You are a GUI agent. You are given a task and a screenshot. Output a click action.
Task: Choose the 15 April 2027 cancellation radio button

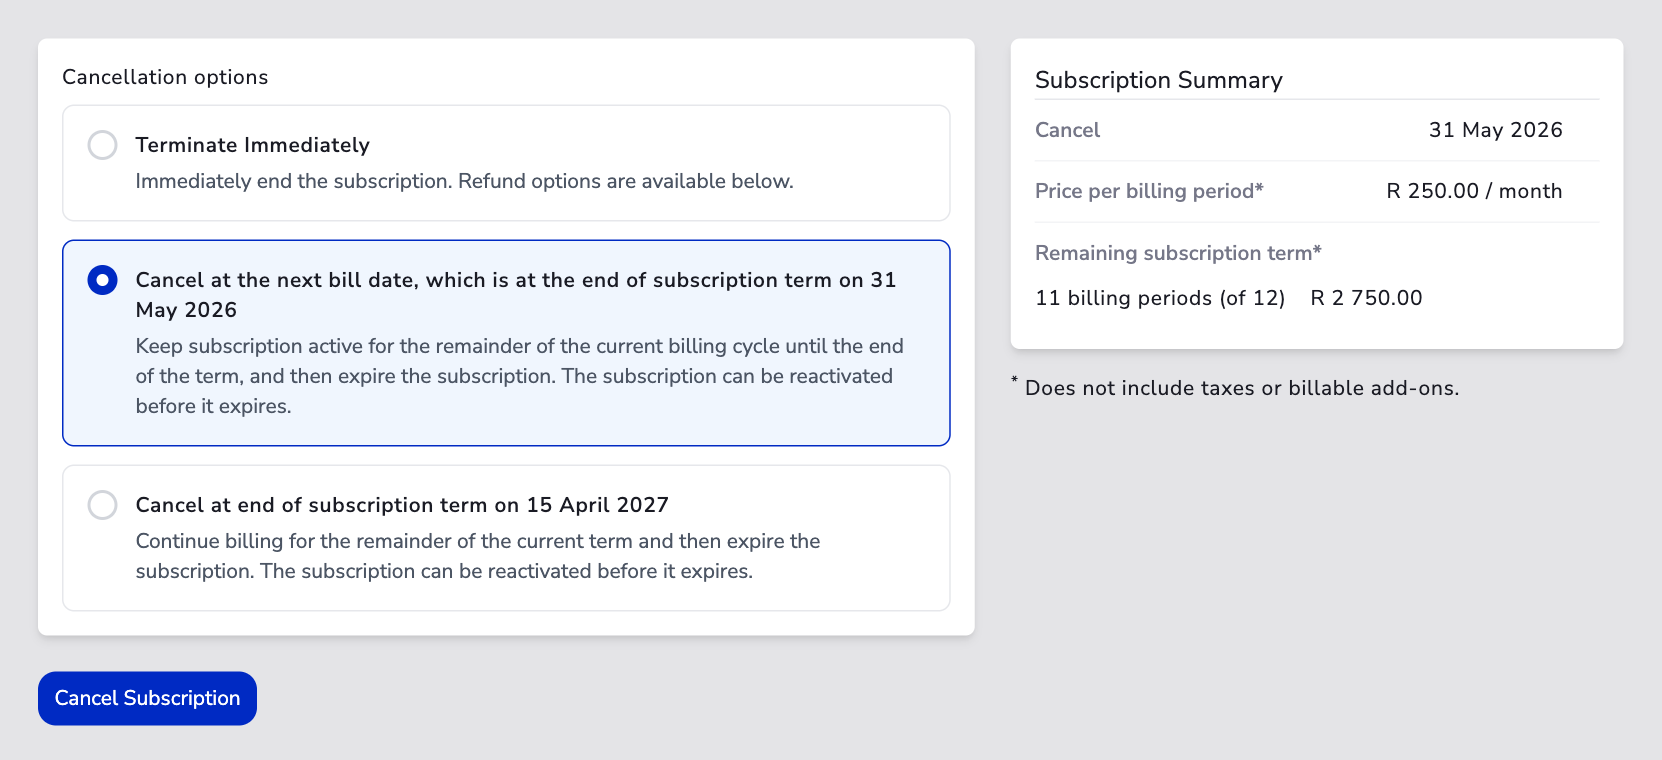102,505
